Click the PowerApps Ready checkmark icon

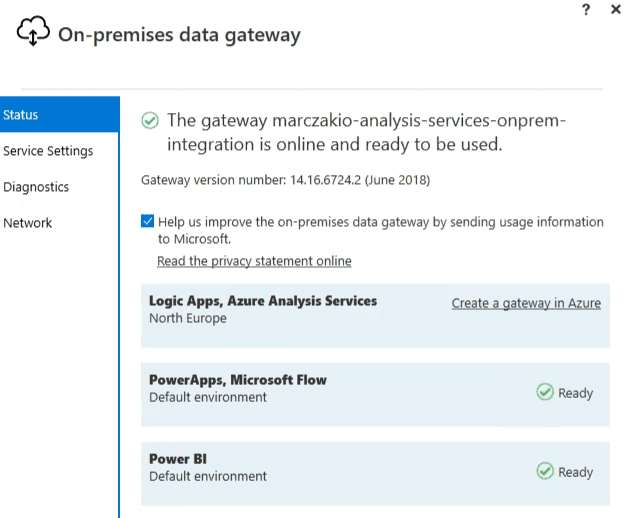pos(545,393)
